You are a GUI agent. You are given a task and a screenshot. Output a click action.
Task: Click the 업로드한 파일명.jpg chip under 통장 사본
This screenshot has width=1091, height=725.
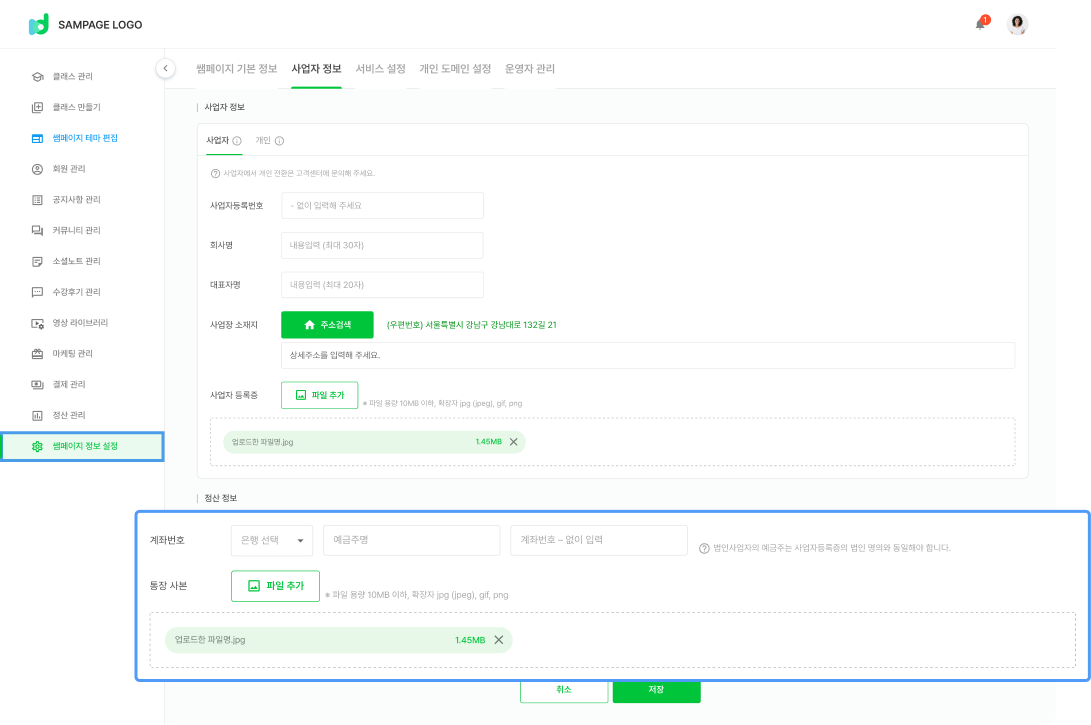click(338, 640)
